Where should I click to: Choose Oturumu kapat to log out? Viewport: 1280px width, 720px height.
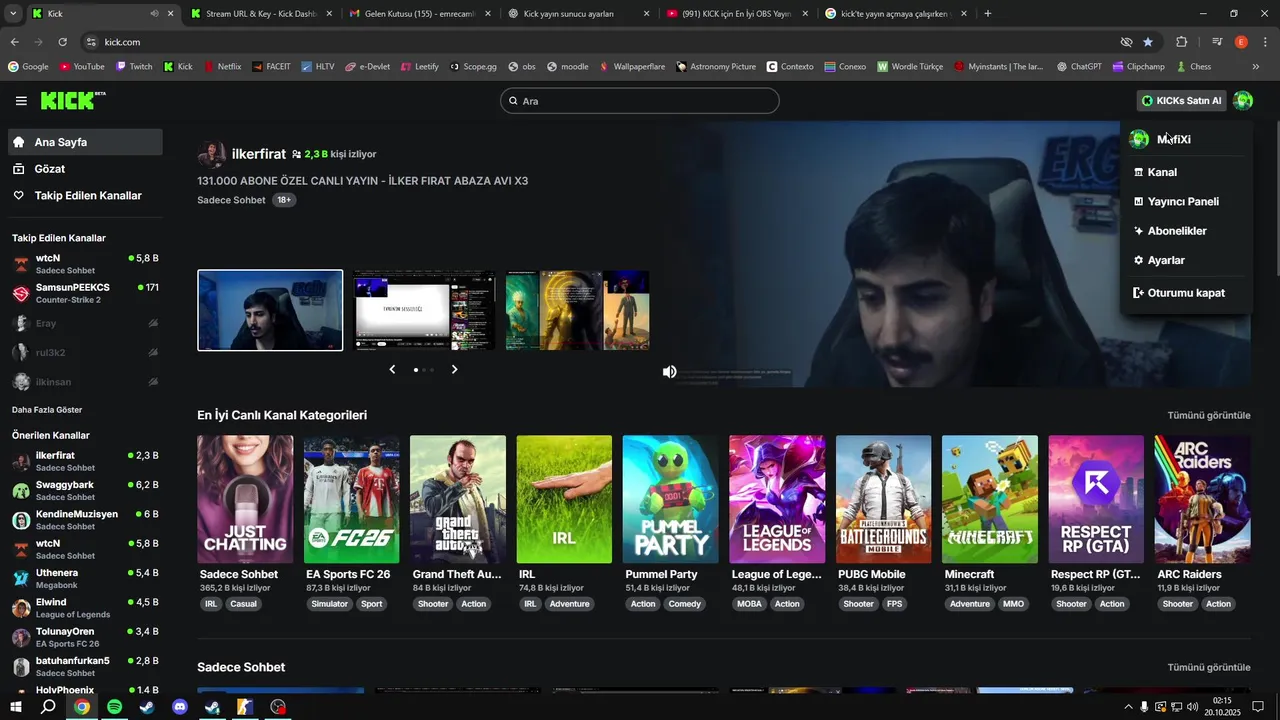pos(1186,293)
